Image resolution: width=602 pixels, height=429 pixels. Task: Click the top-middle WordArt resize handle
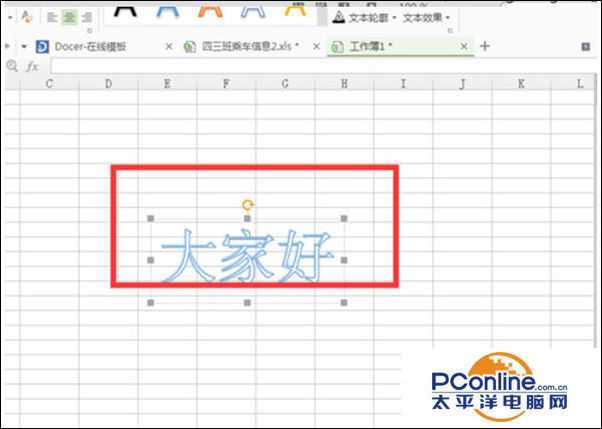coord(247,219)
